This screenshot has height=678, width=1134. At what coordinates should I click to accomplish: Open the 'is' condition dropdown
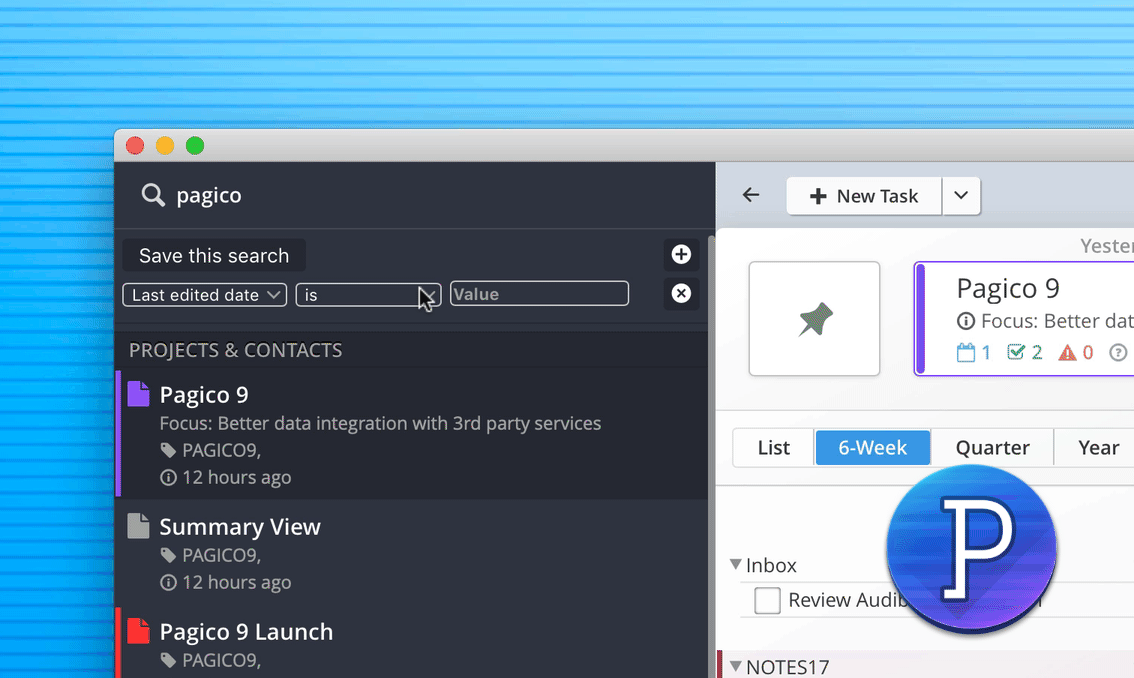coord(368,294)
